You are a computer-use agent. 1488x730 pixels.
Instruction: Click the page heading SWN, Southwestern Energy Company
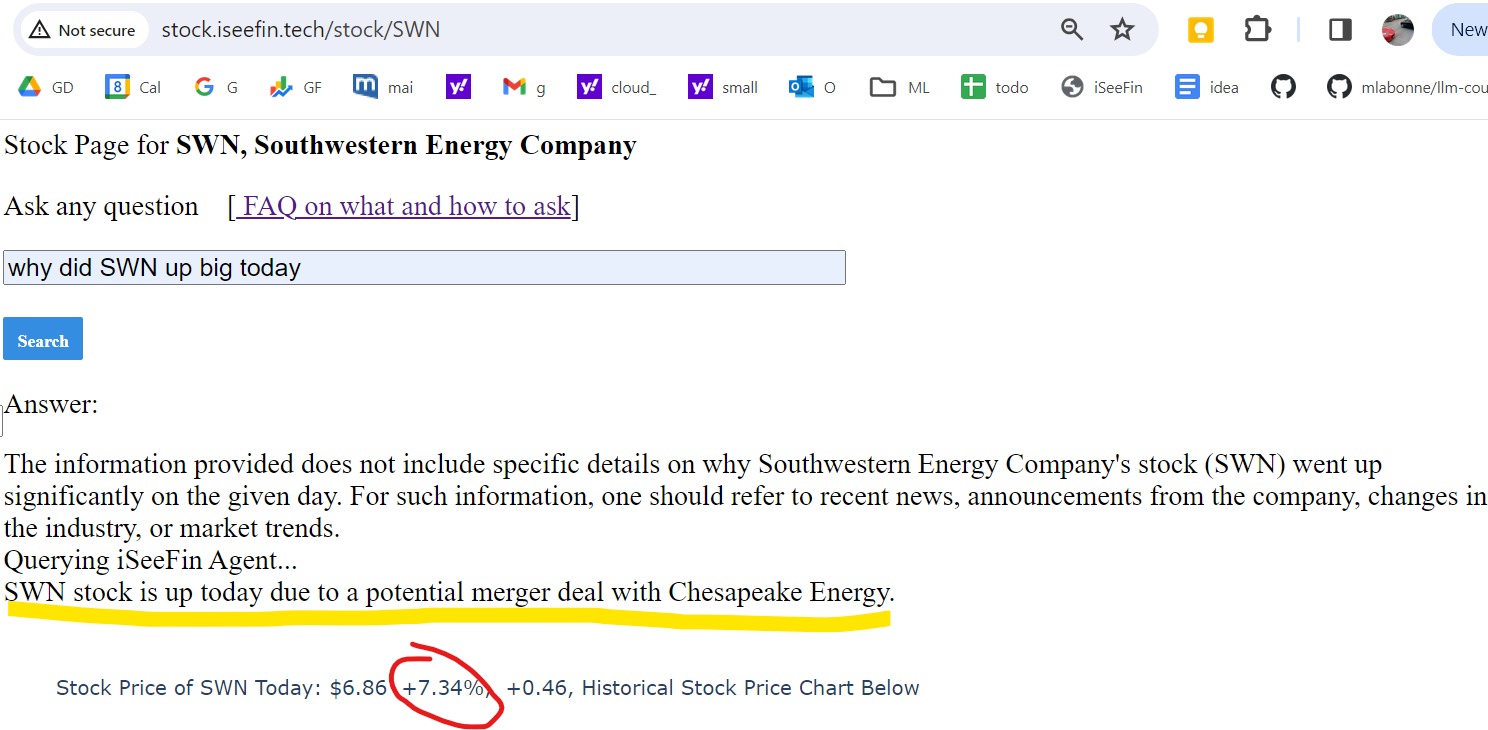coord(406,146)
